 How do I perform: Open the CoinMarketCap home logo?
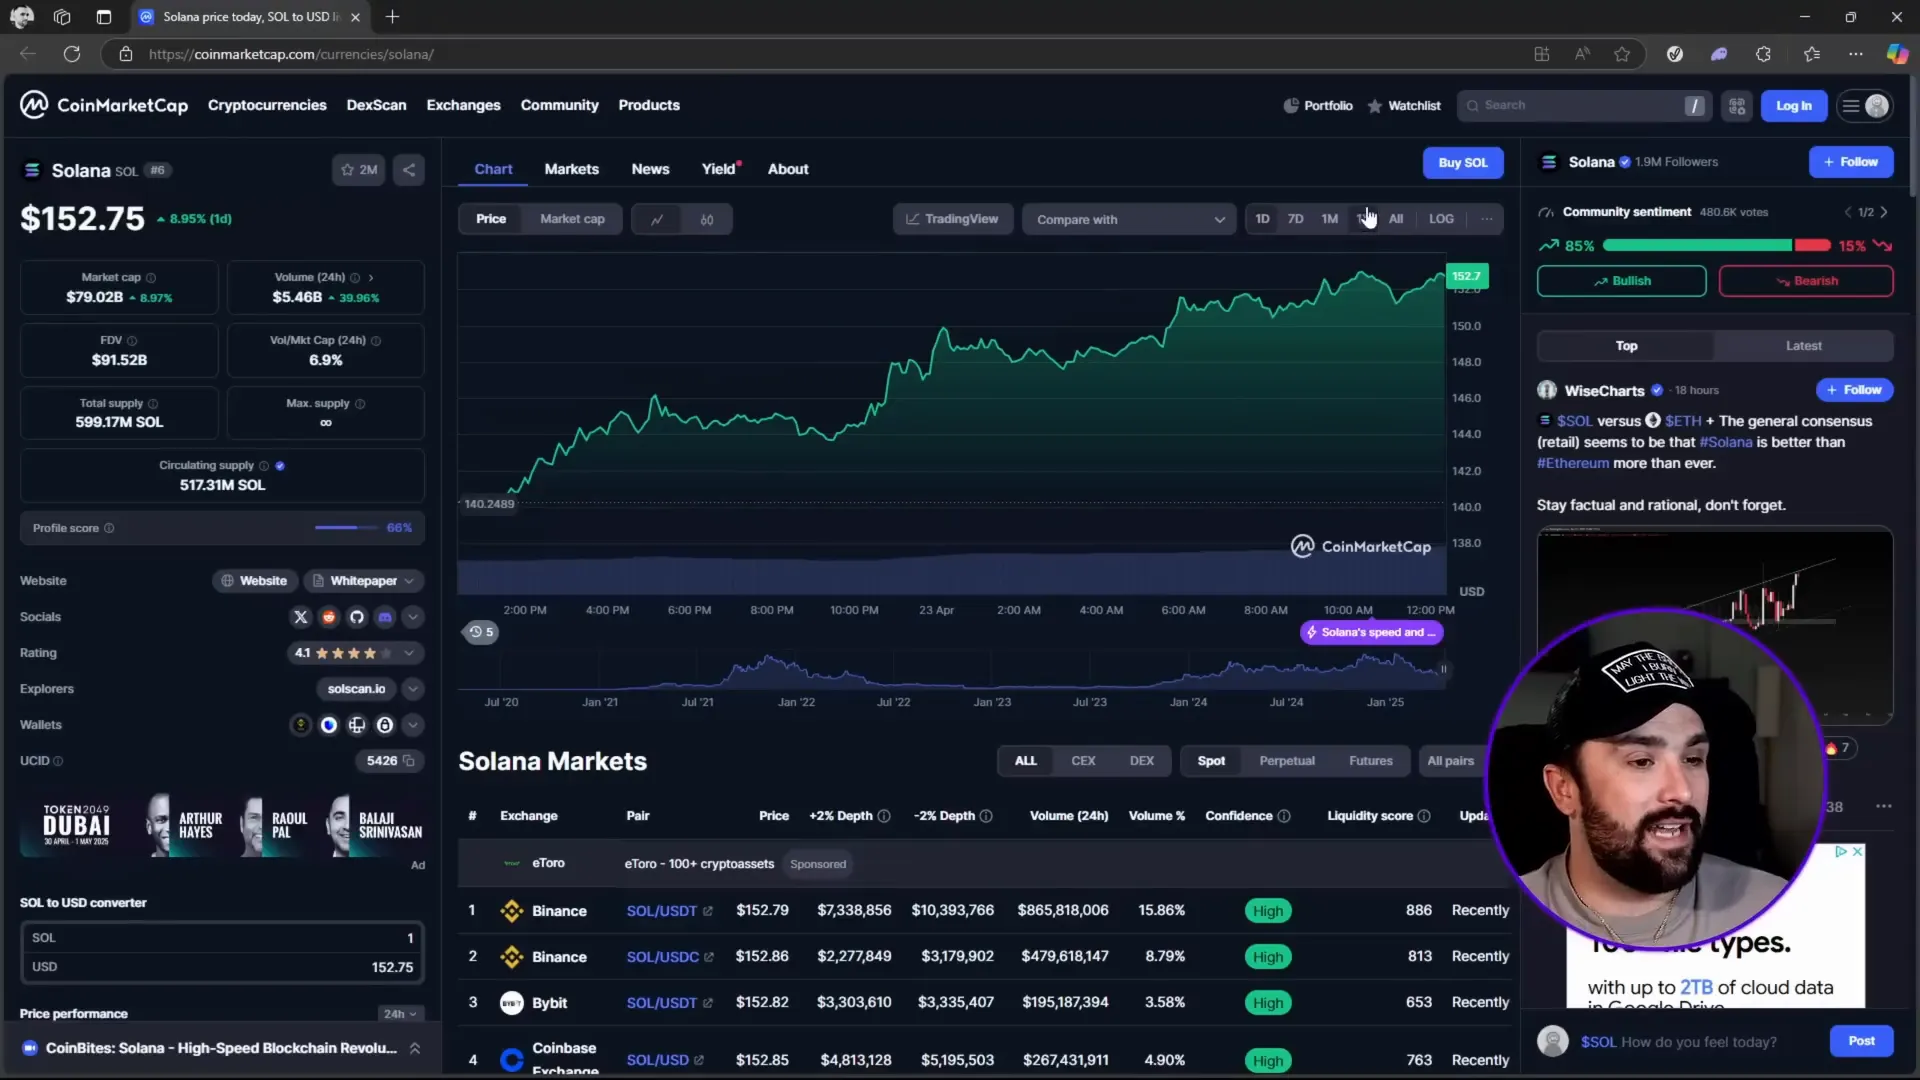click(x=104, y=105)
